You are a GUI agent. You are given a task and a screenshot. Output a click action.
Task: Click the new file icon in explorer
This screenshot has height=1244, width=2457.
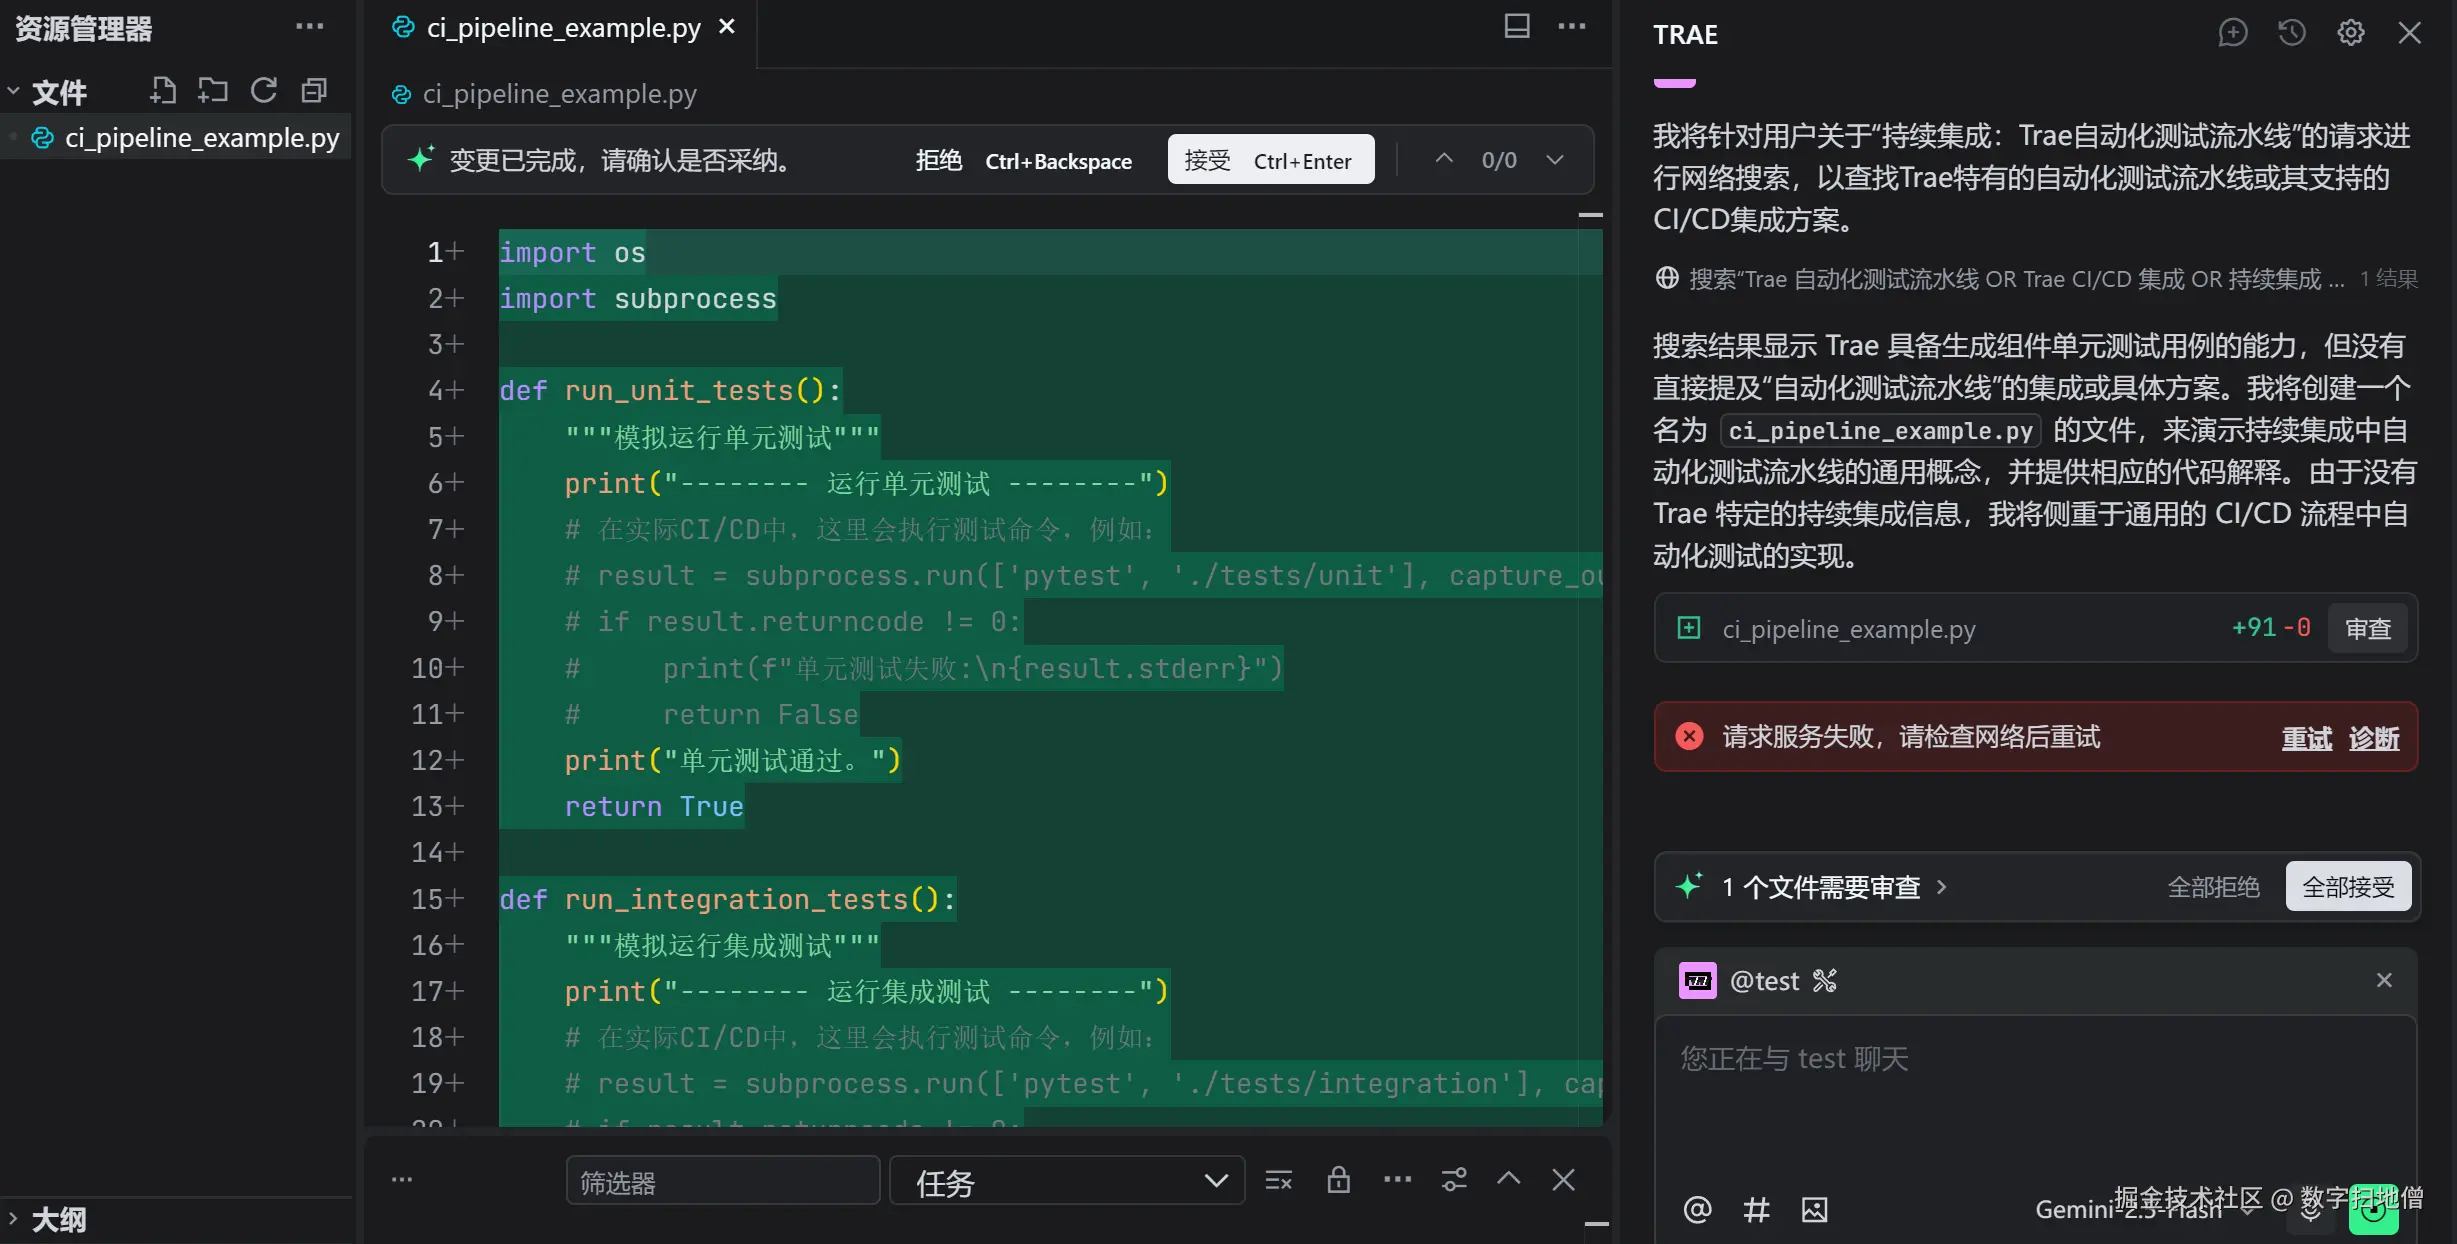point(162,91)
